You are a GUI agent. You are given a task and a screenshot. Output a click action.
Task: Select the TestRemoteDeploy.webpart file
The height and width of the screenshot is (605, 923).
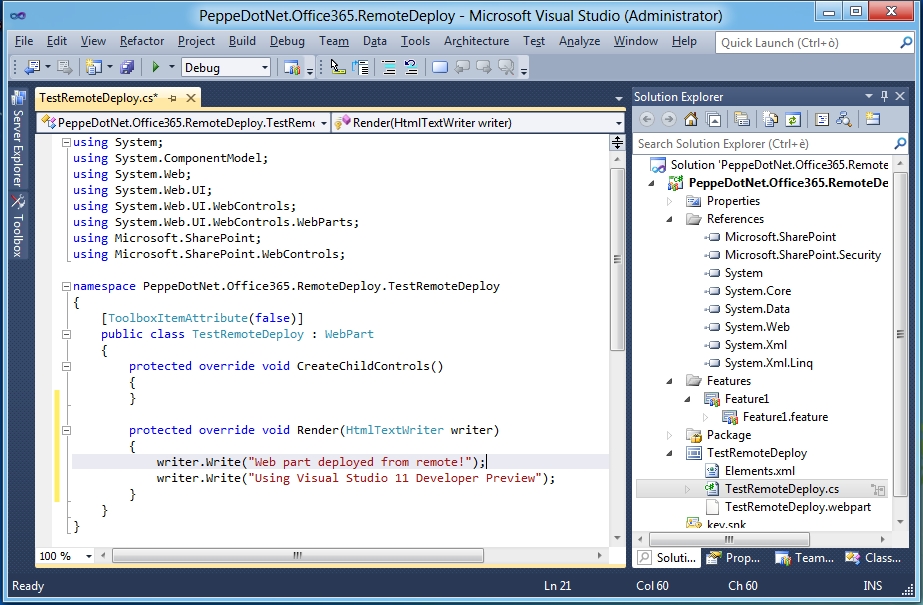pyautogui.click(x=798, y=507)
